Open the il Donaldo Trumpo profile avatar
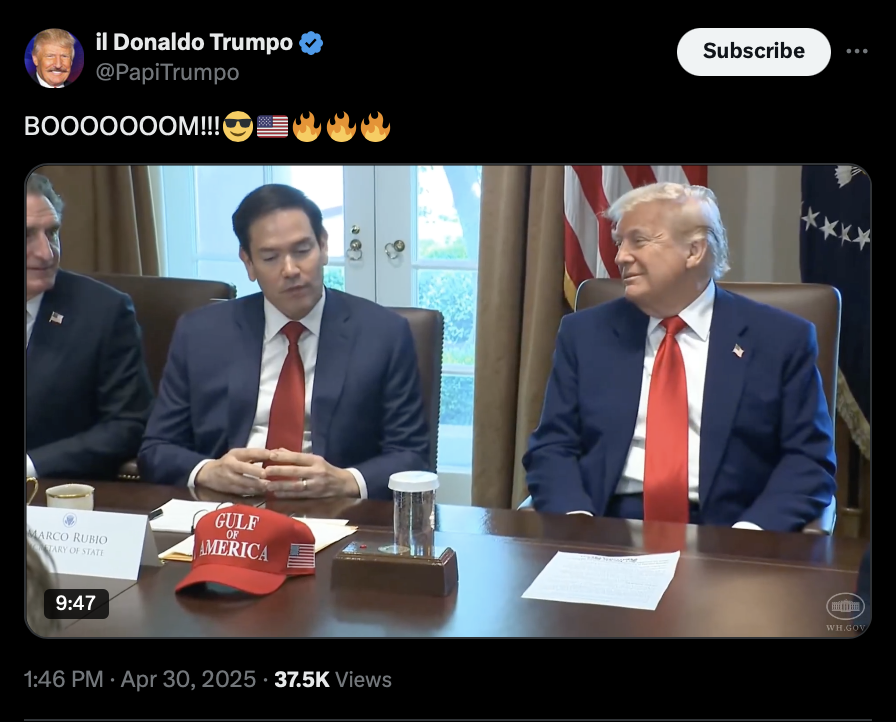The height and width of the screenshot is (722, 896). click(54, 58)
